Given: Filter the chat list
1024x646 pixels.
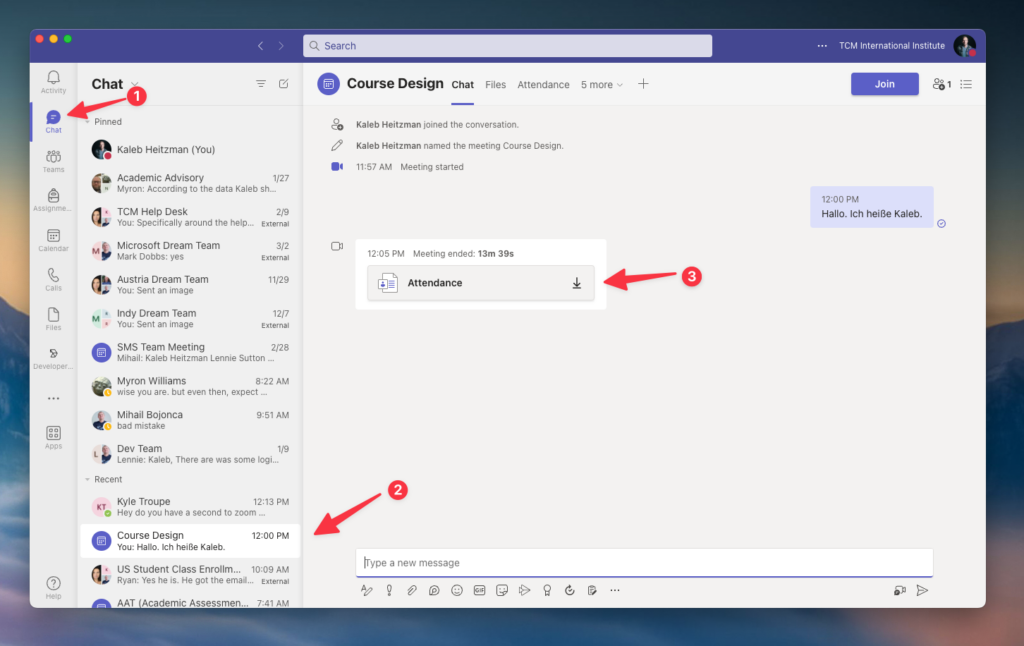Looking at the screenshot, I should (261, 84).
